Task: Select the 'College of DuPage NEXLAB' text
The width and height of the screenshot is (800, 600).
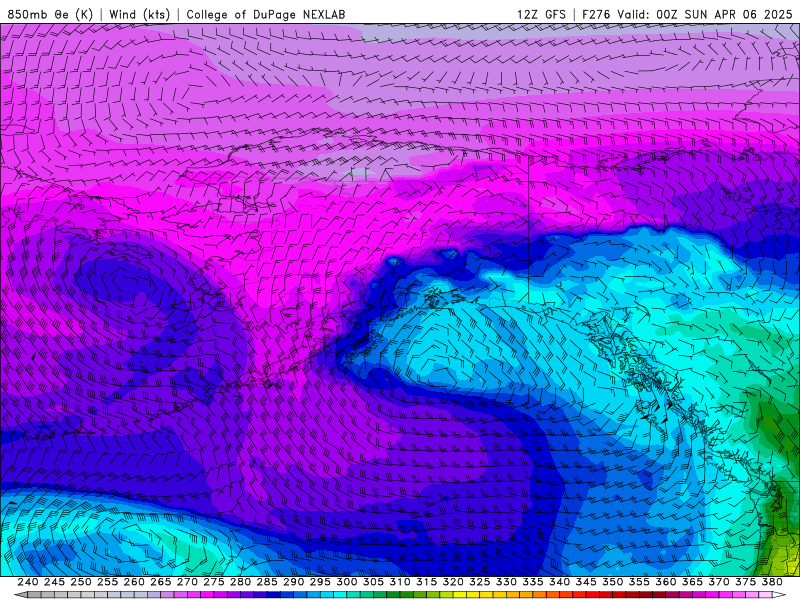Action: coord(266,15)
